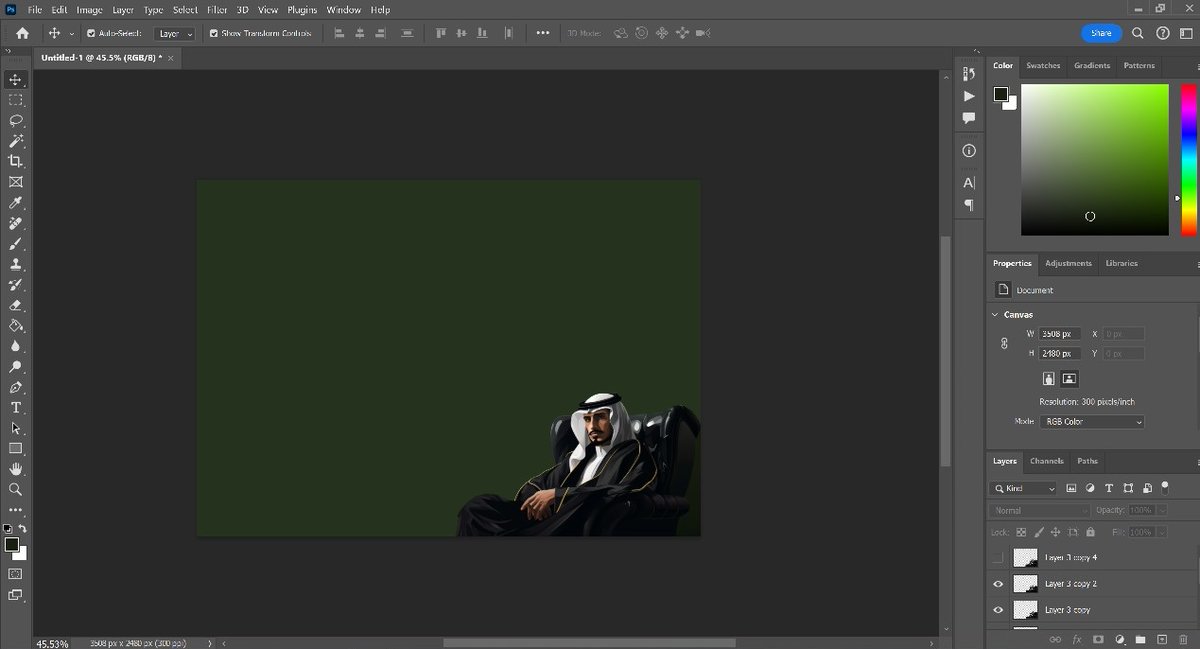
Task: Open the Plugins menu
Action: [x=302, y=9]
